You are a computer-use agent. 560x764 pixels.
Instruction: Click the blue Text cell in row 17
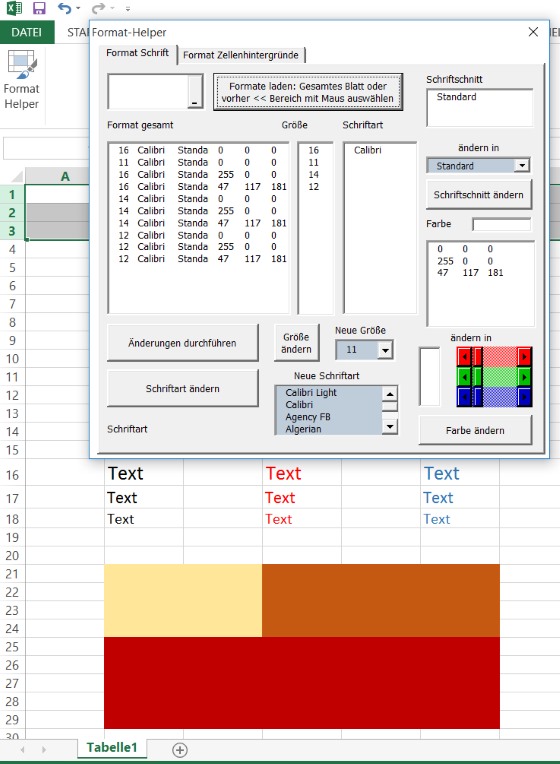pos(460,497)
